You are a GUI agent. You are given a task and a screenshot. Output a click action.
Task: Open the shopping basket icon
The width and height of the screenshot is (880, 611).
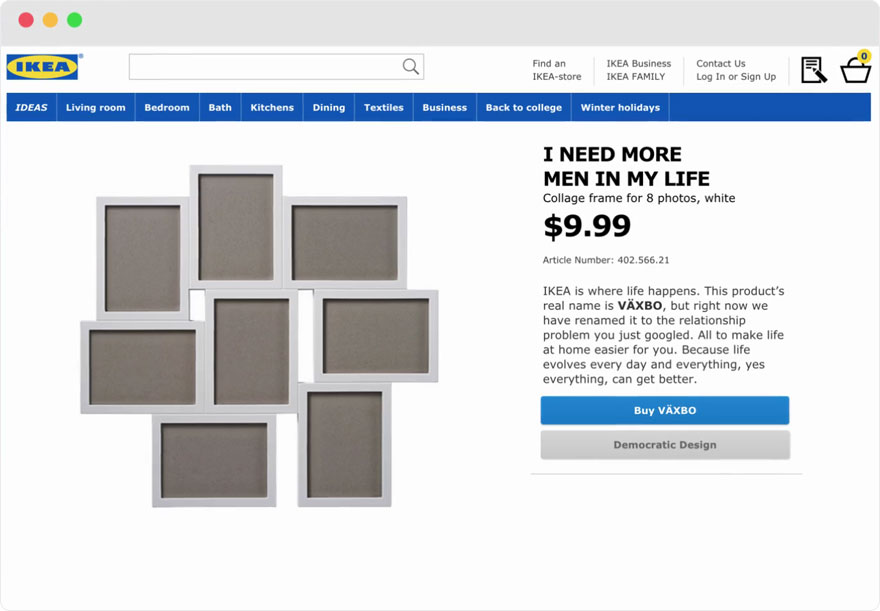tap(855, 70)
